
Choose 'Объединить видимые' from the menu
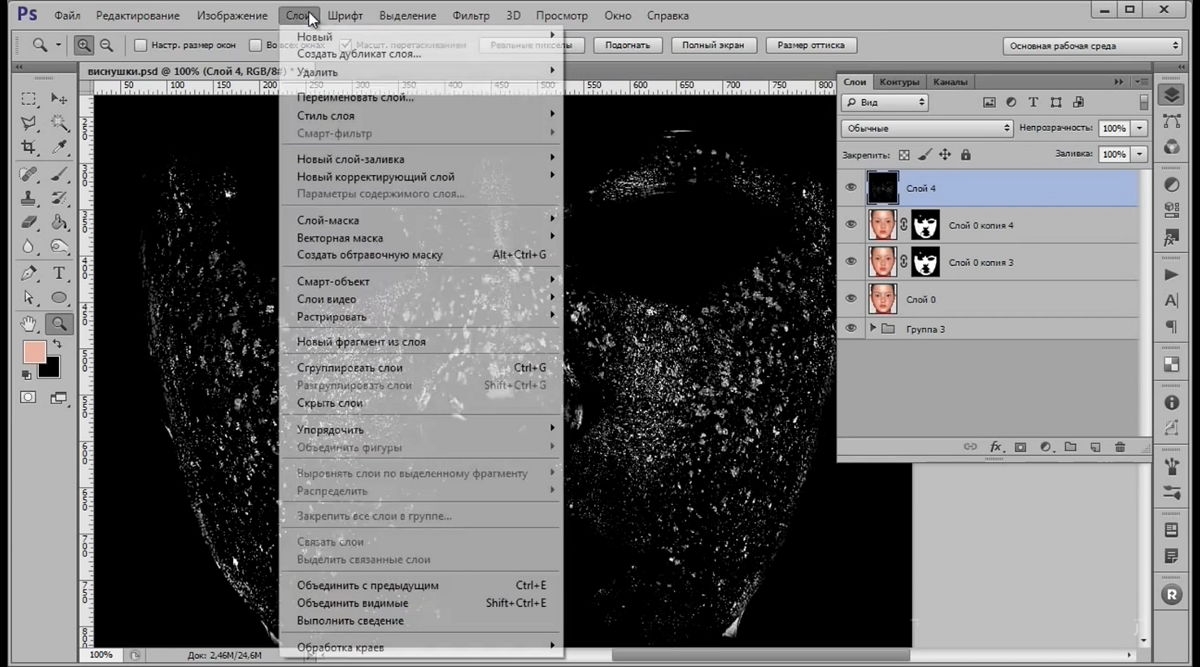(352, 603)
